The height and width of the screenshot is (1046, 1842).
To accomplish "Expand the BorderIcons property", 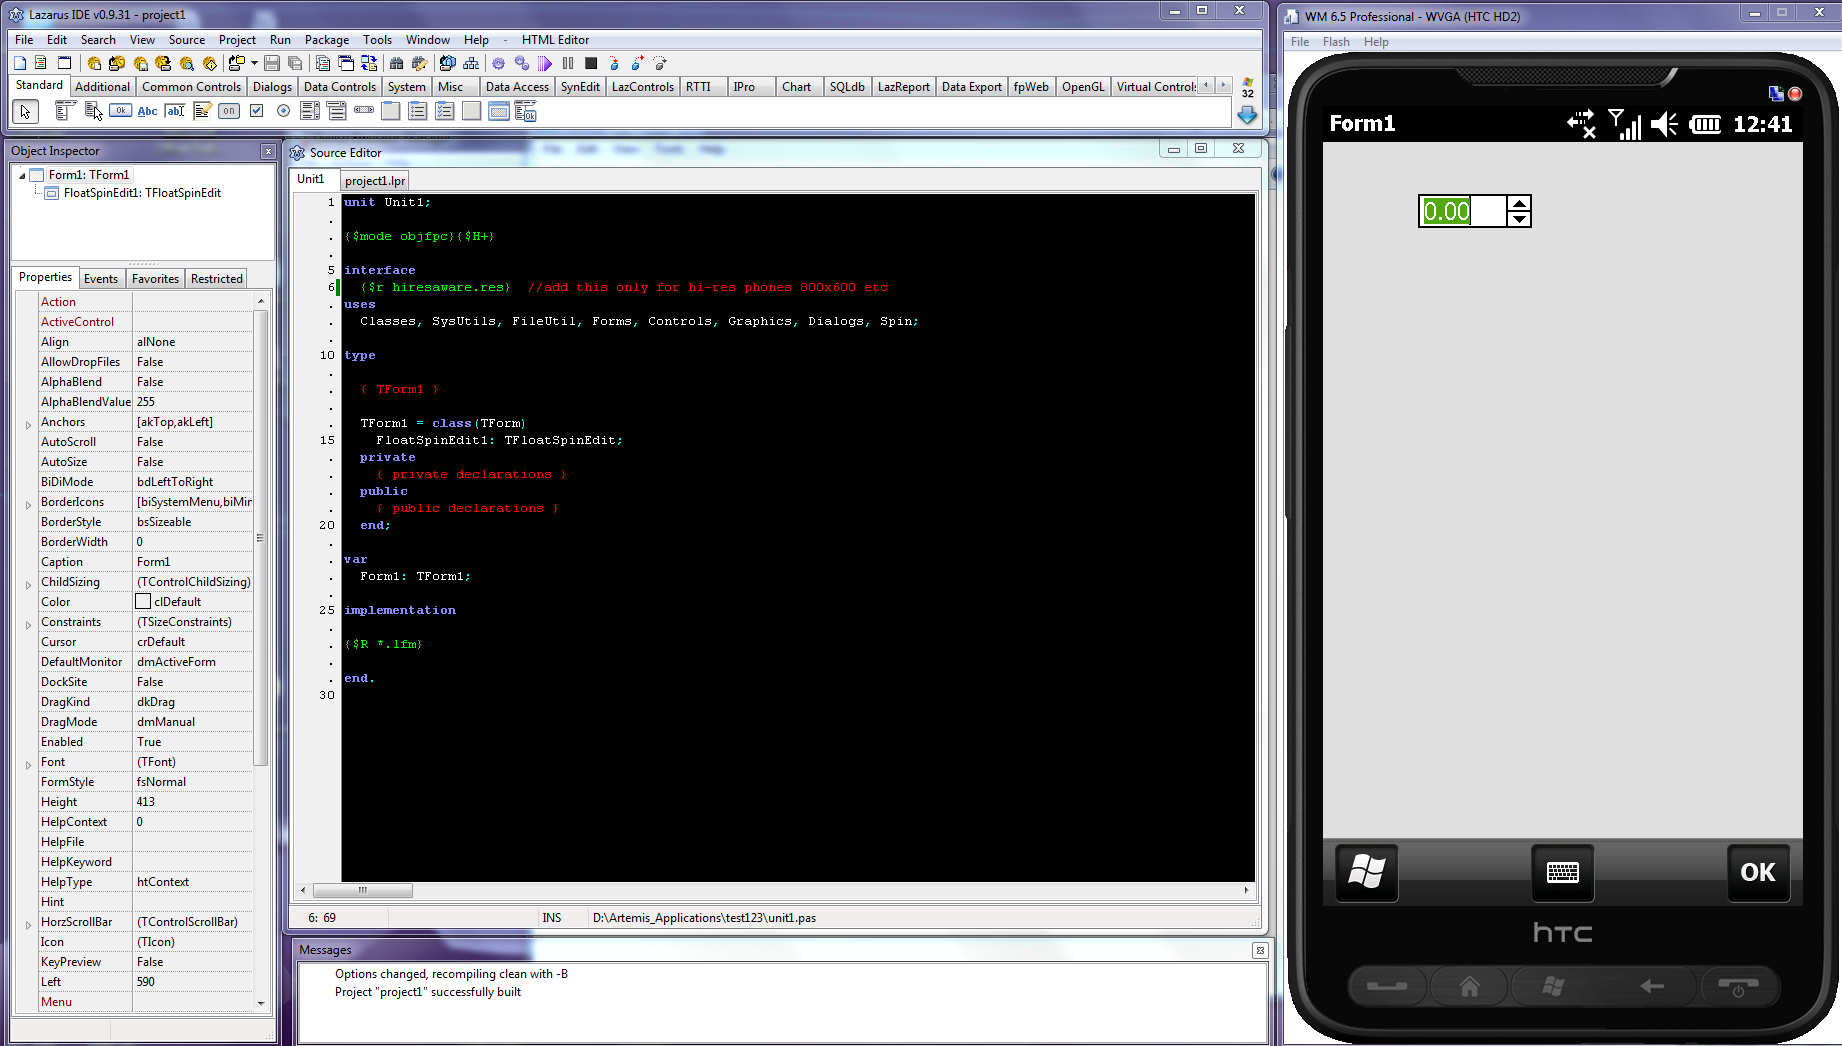I will [28, 504].
